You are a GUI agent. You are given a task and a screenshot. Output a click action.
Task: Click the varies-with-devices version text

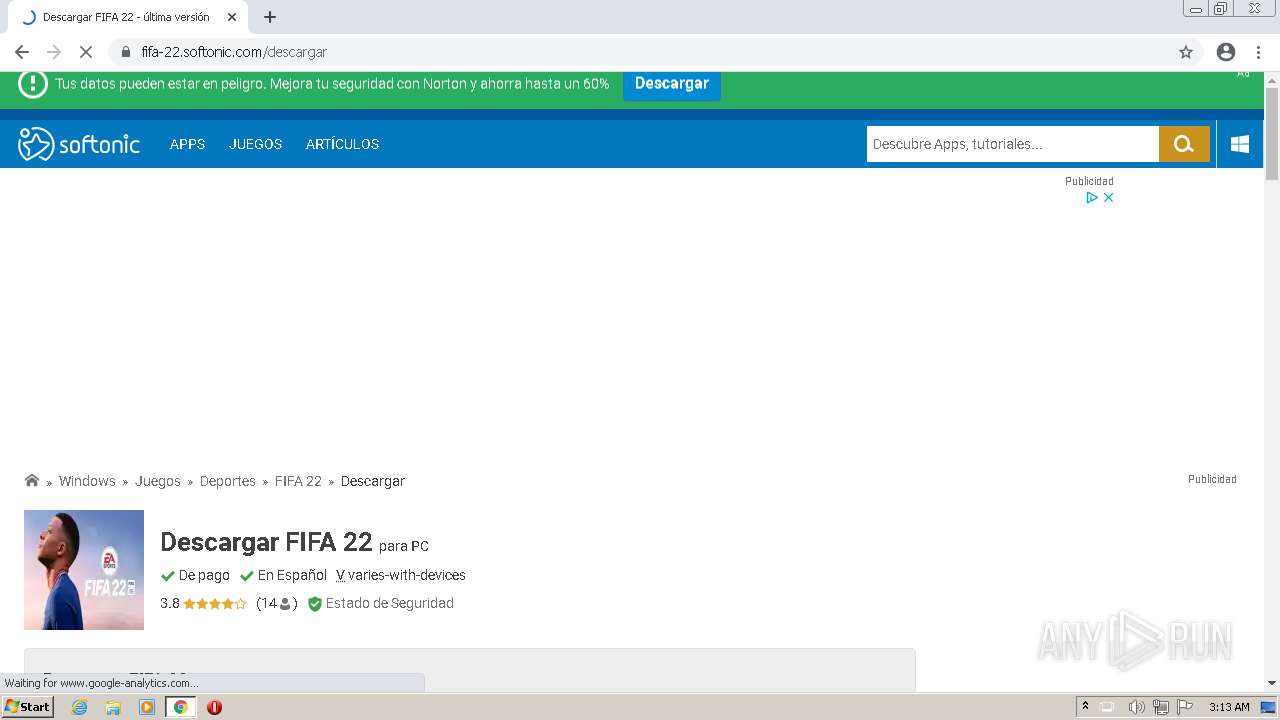coord(406,575)
